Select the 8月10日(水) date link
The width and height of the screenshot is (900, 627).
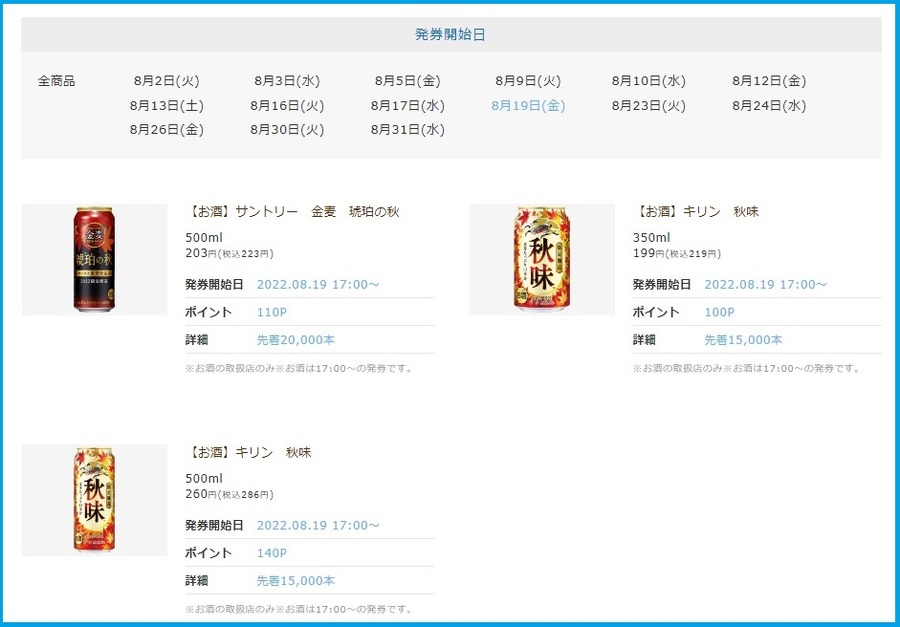click(649, 81)
